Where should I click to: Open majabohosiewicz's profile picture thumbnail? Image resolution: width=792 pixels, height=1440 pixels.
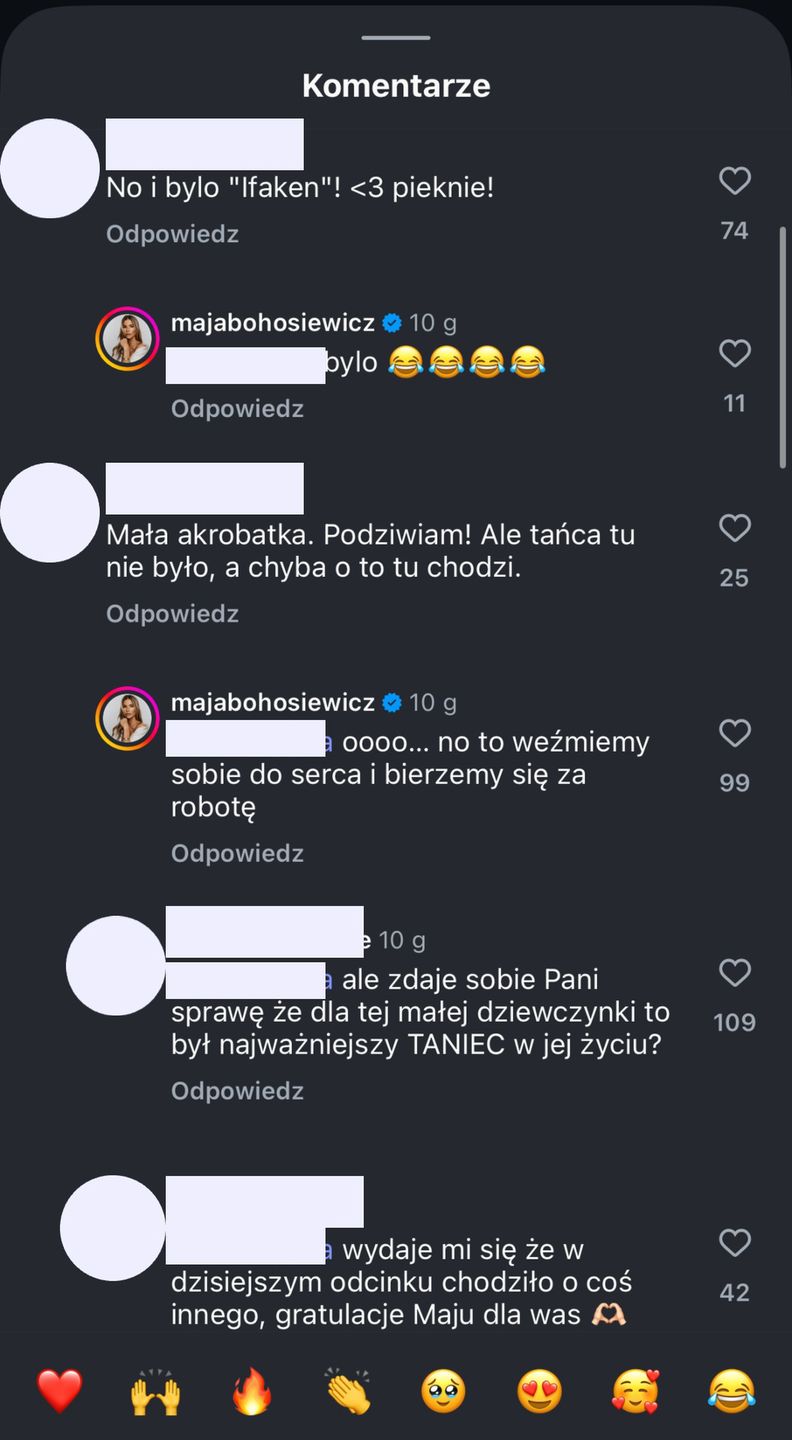click(x=128, y=338)
